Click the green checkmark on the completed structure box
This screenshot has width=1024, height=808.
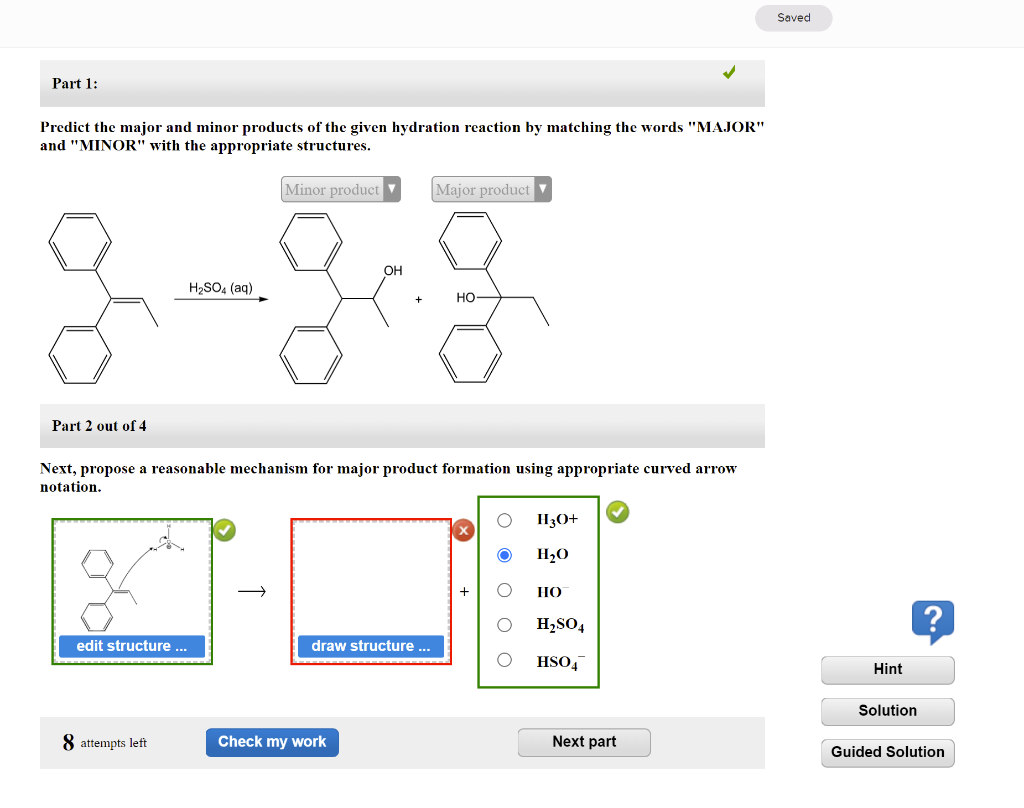click(x=223, y=530)
